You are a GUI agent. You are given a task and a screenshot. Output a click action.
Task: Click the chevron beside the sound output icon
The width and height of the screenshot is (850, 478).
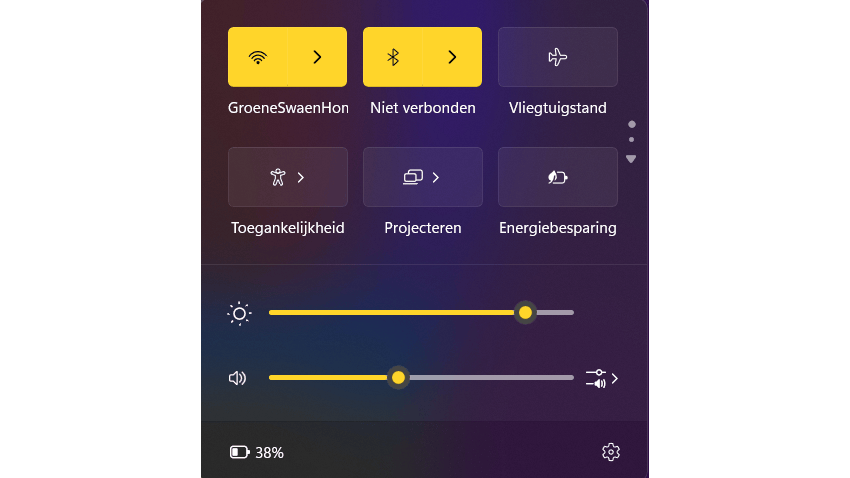615,379
